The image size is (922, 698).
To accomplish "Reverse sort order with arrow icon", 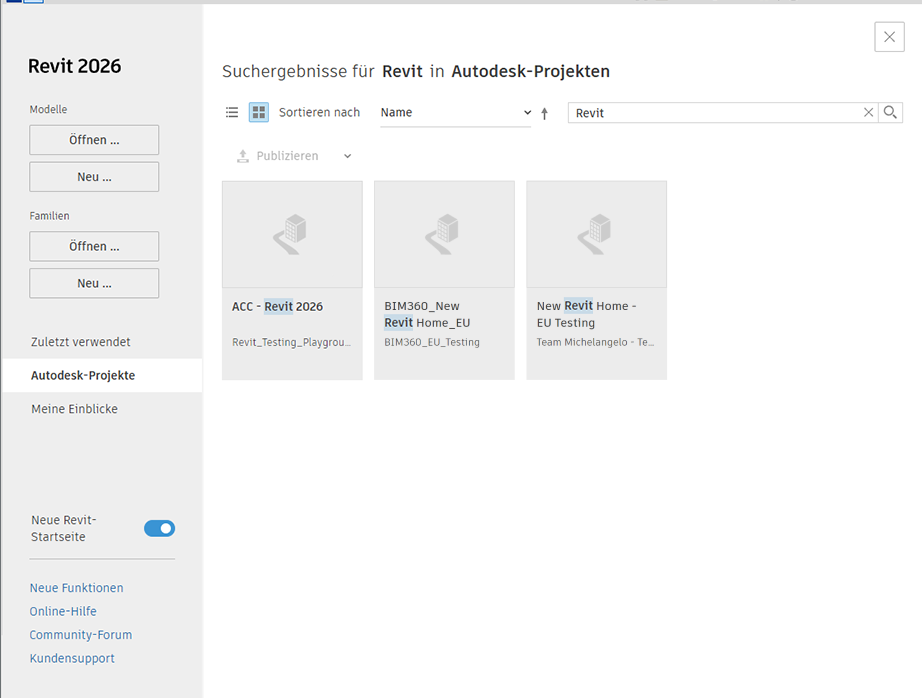I will 544,113.
